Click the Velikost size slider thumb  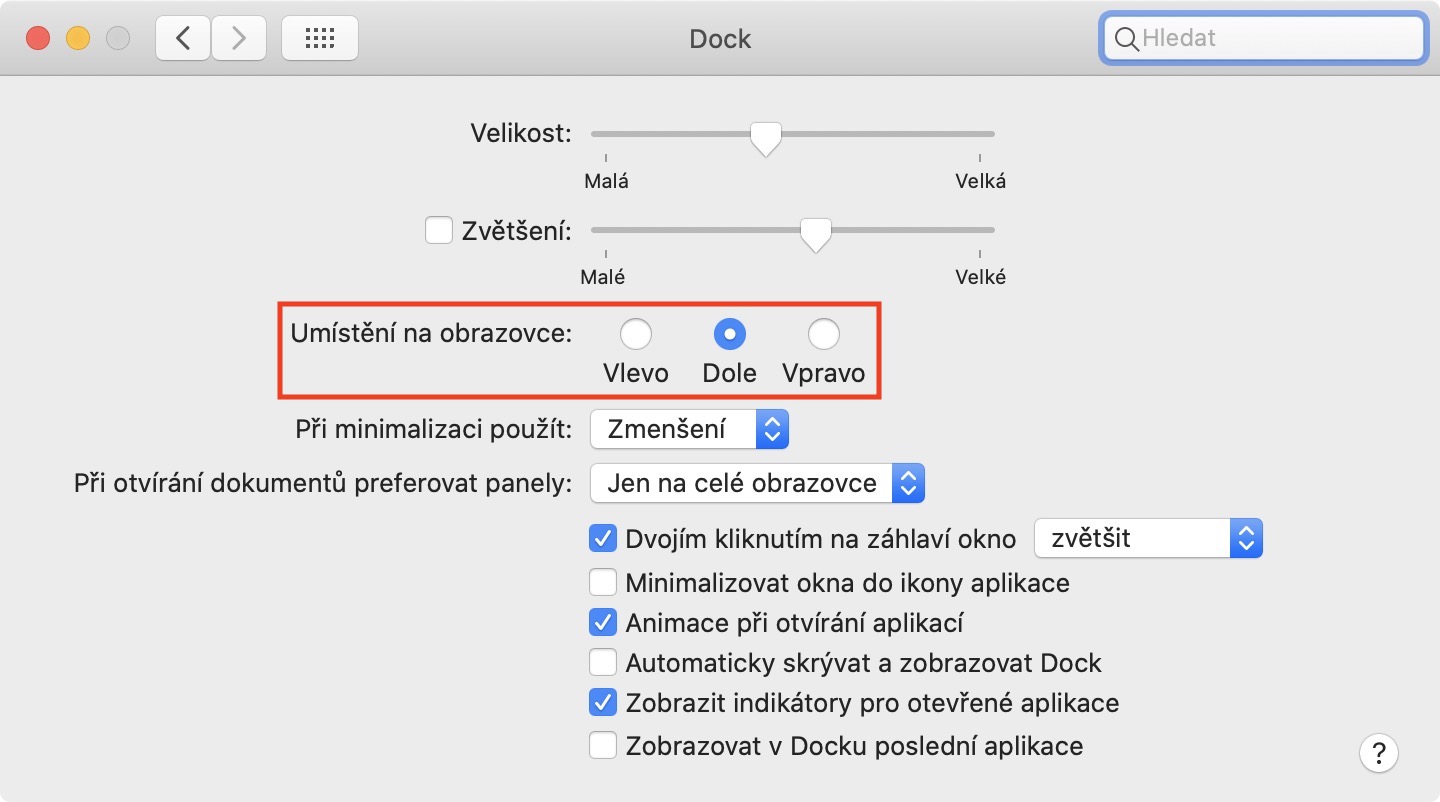pos(766,137)
